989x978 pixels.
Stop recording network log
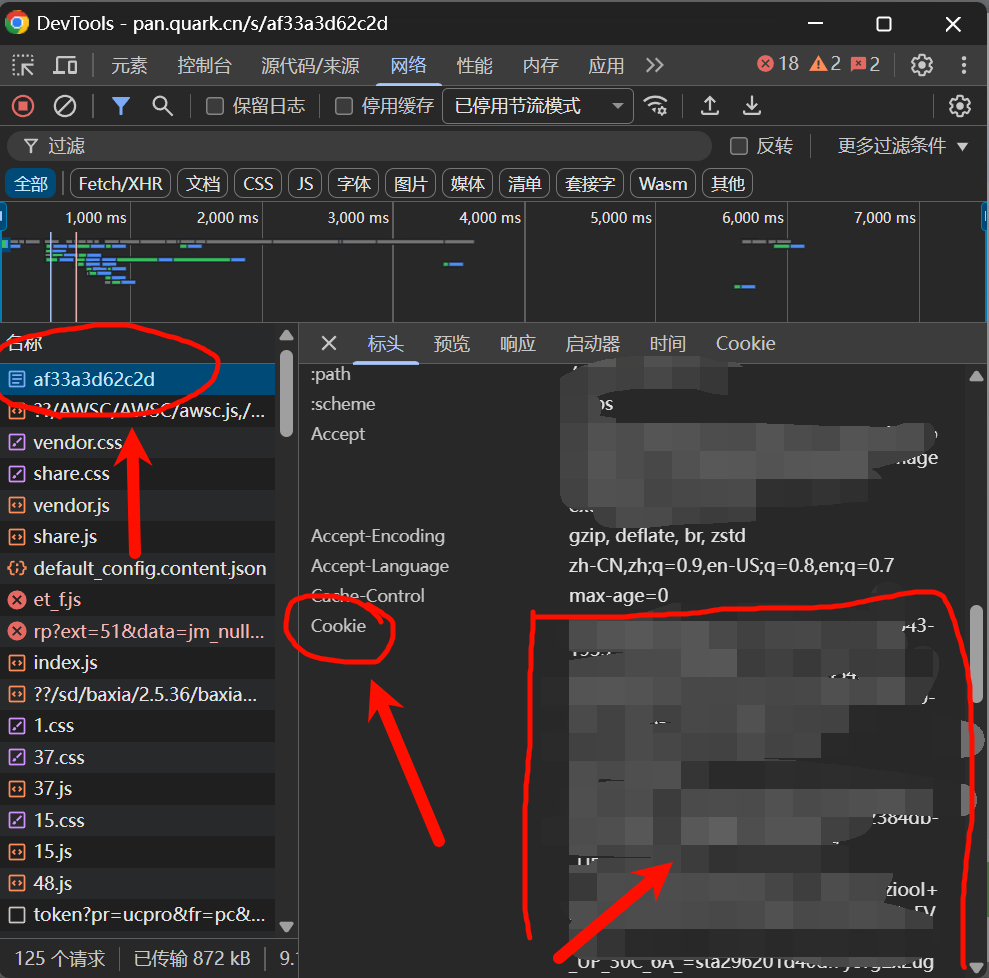(23, 106)
